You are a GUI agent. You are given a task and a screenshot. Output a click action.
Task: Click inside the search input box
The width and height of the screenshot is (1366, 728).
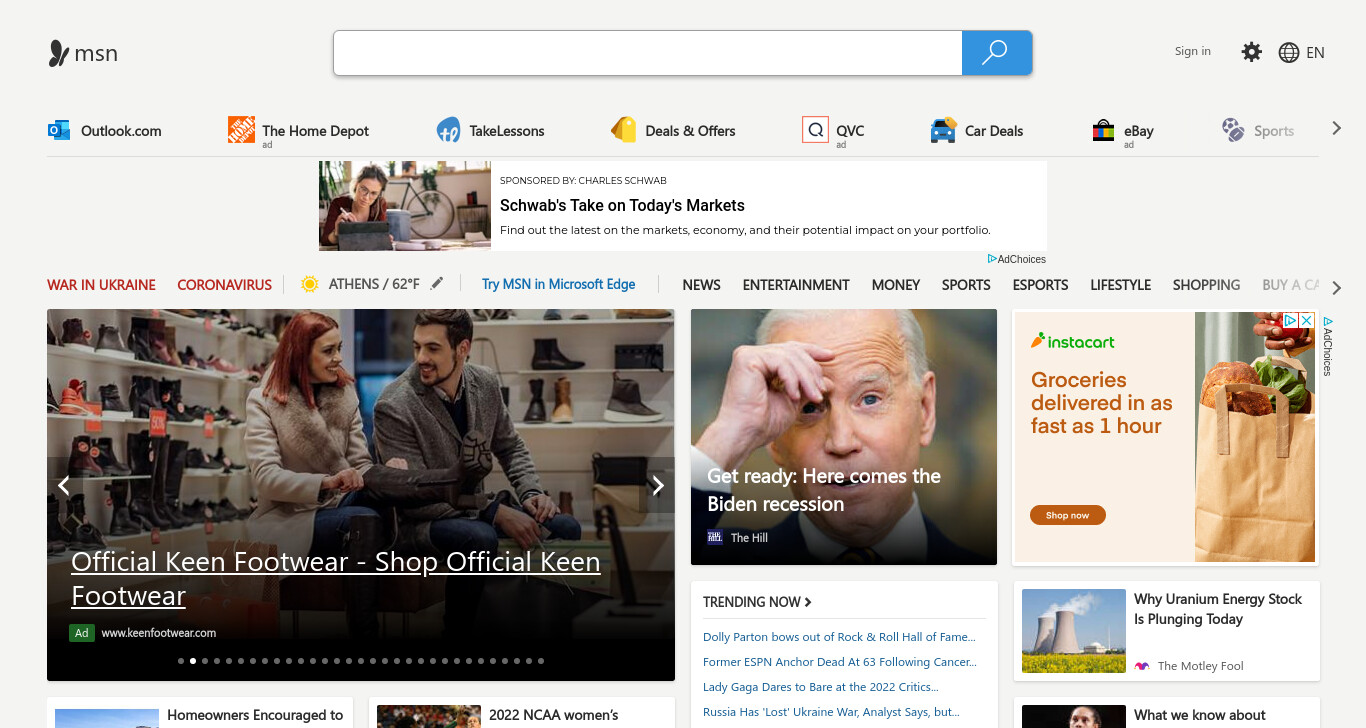point(648,53)
